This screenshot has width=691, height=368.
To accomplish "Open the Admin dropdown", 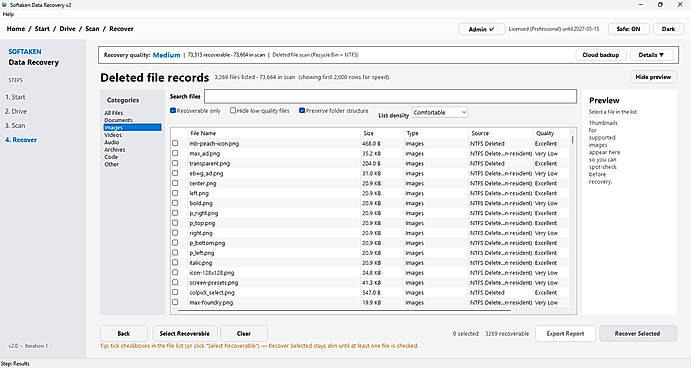I will coord(481,29).
